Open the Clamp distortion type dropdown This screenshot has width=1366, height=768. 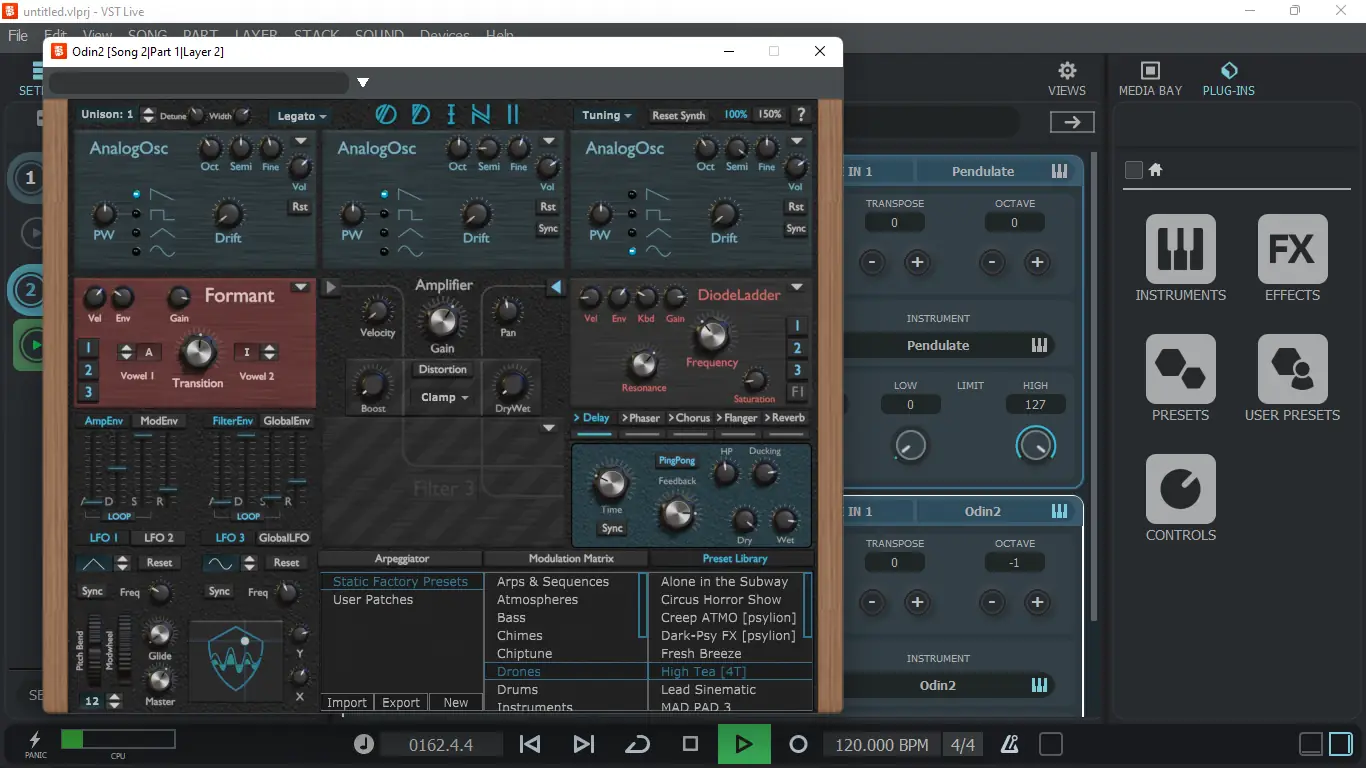coord(444,397)
